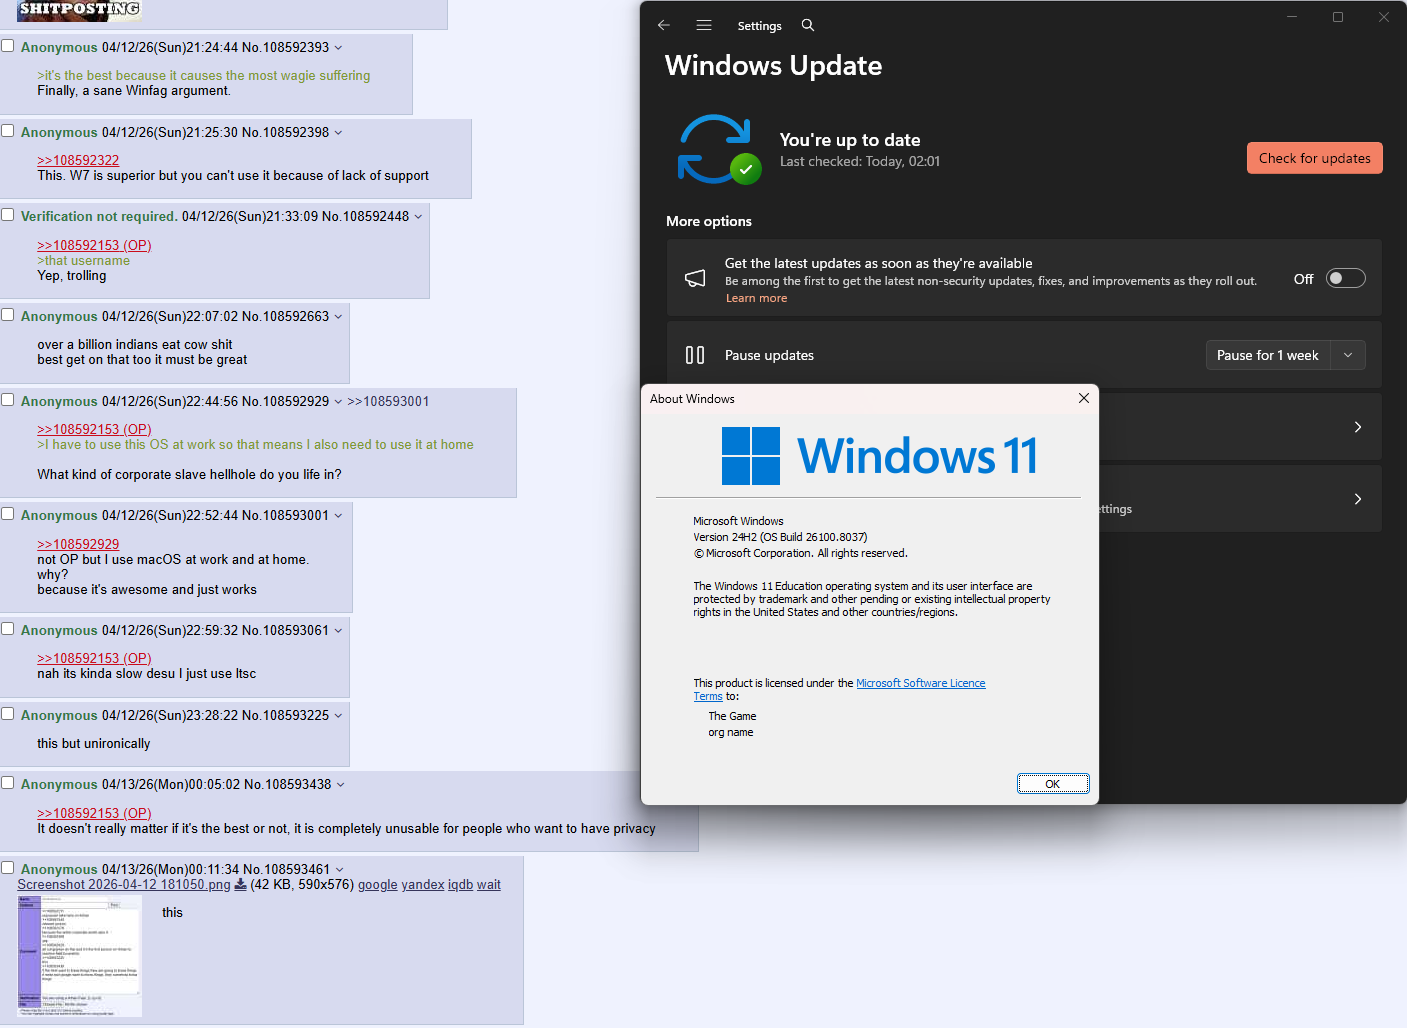Image resolution: width=1407 pixels, height=1028 pixels.
Task: Expand the post menu arrow for No.108593225
Action: coord(338,715)
